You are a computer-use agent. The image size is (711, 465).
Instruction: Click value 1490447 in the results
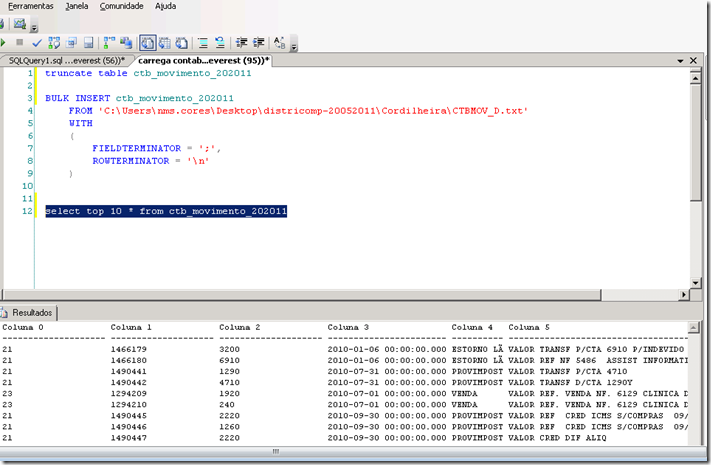[129, 438]
